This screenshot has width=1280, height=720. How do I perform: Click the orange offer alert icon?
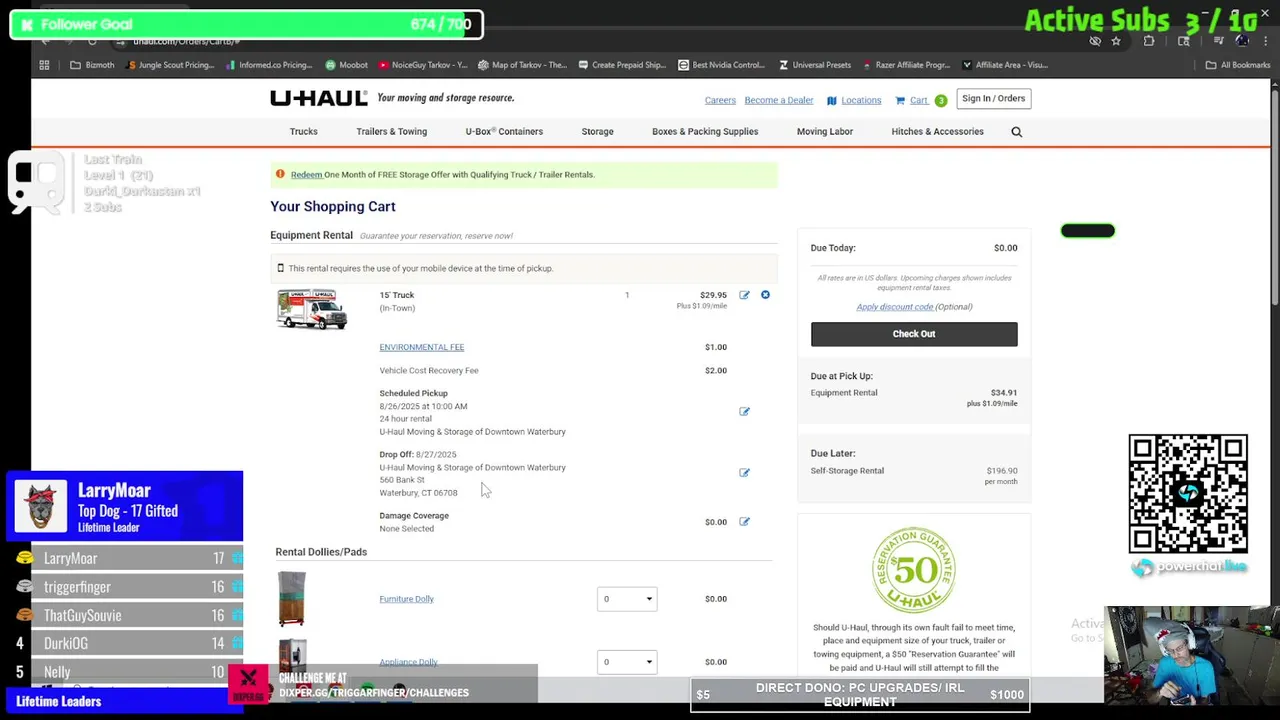pyautogui.click(x=280, y=174)
